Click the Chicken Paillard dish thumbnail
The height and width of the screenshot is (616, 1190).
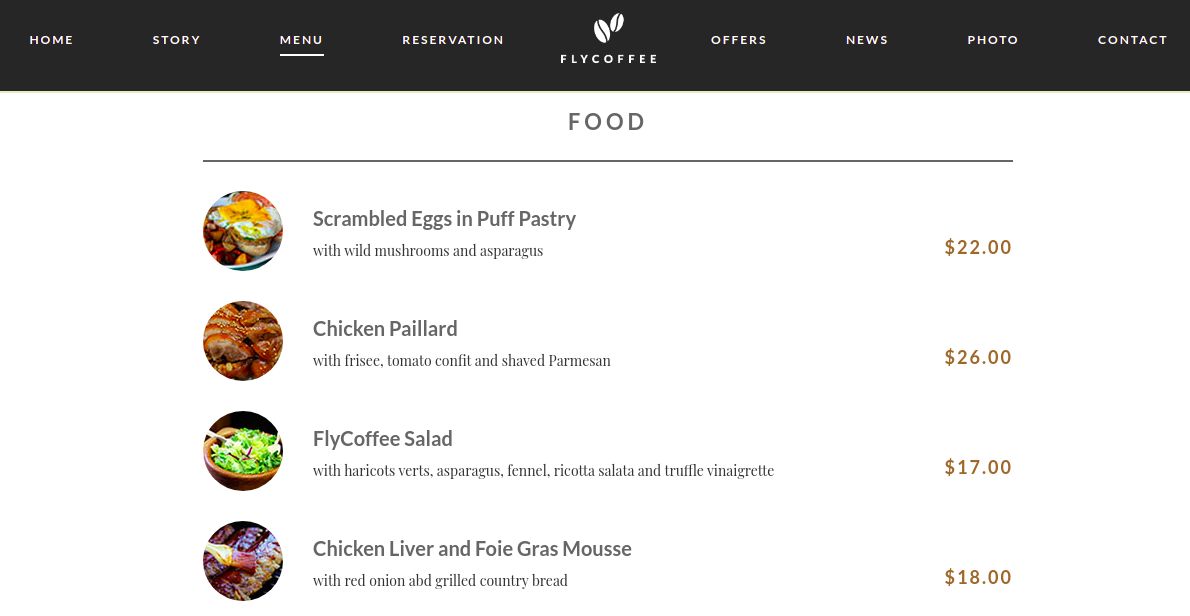pos(243,341)
